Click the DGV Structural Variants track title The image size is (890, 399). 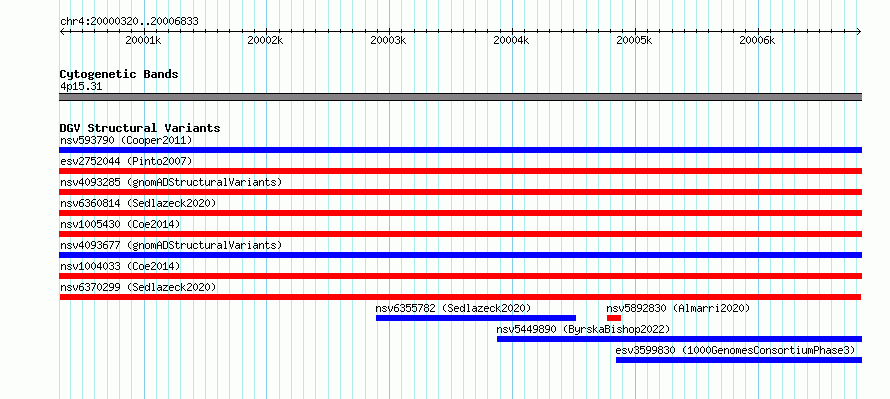tap(140, 128)
